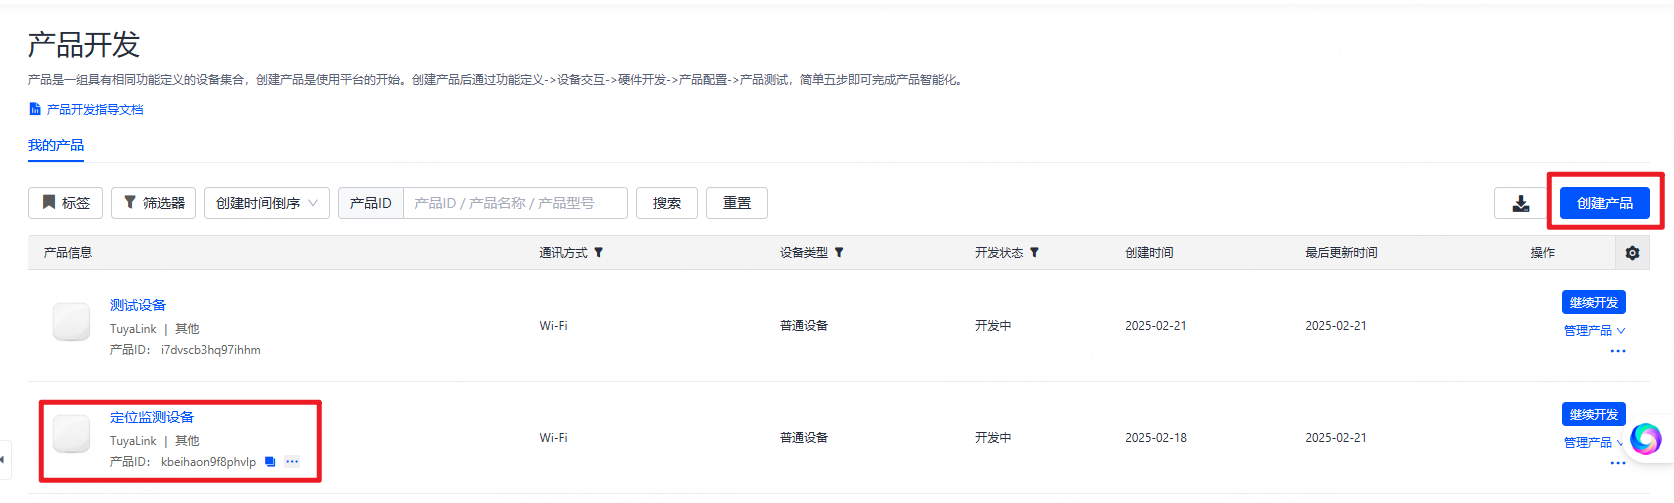The width and height of the screenshot is (1674, 503).
Task: Filter by 通讯方式 column funnel icon
Action: pyautogui.click(x=598, y=253)
